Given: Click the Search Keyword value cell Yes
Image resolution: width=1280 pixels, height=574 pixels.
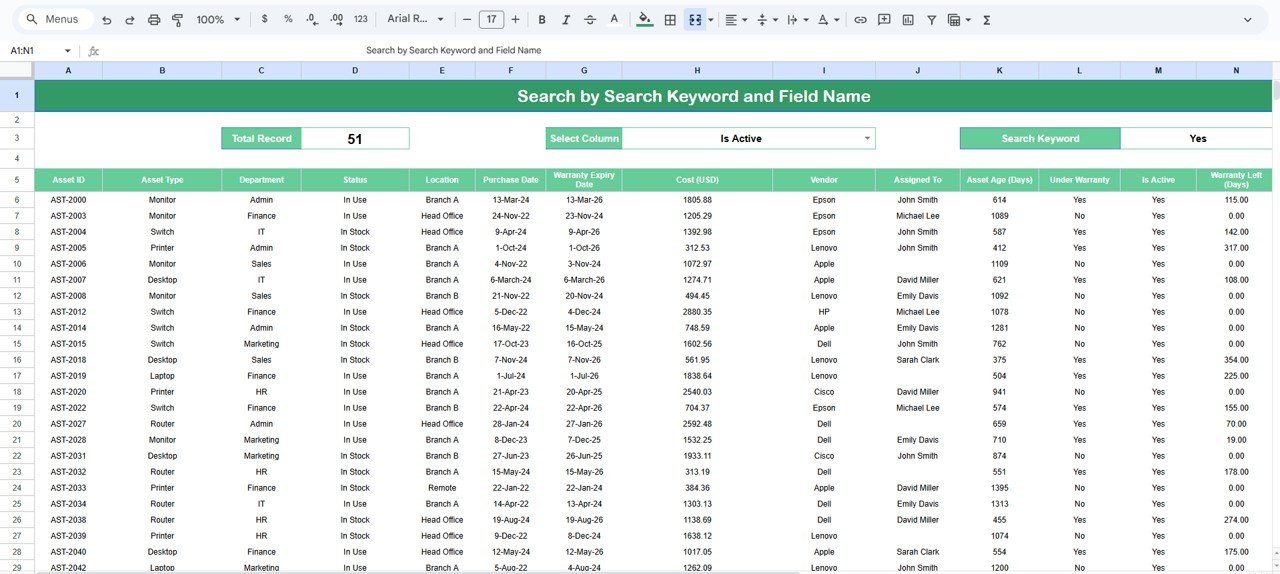Looking at the screenshot, I should (x=1198, y=139).
